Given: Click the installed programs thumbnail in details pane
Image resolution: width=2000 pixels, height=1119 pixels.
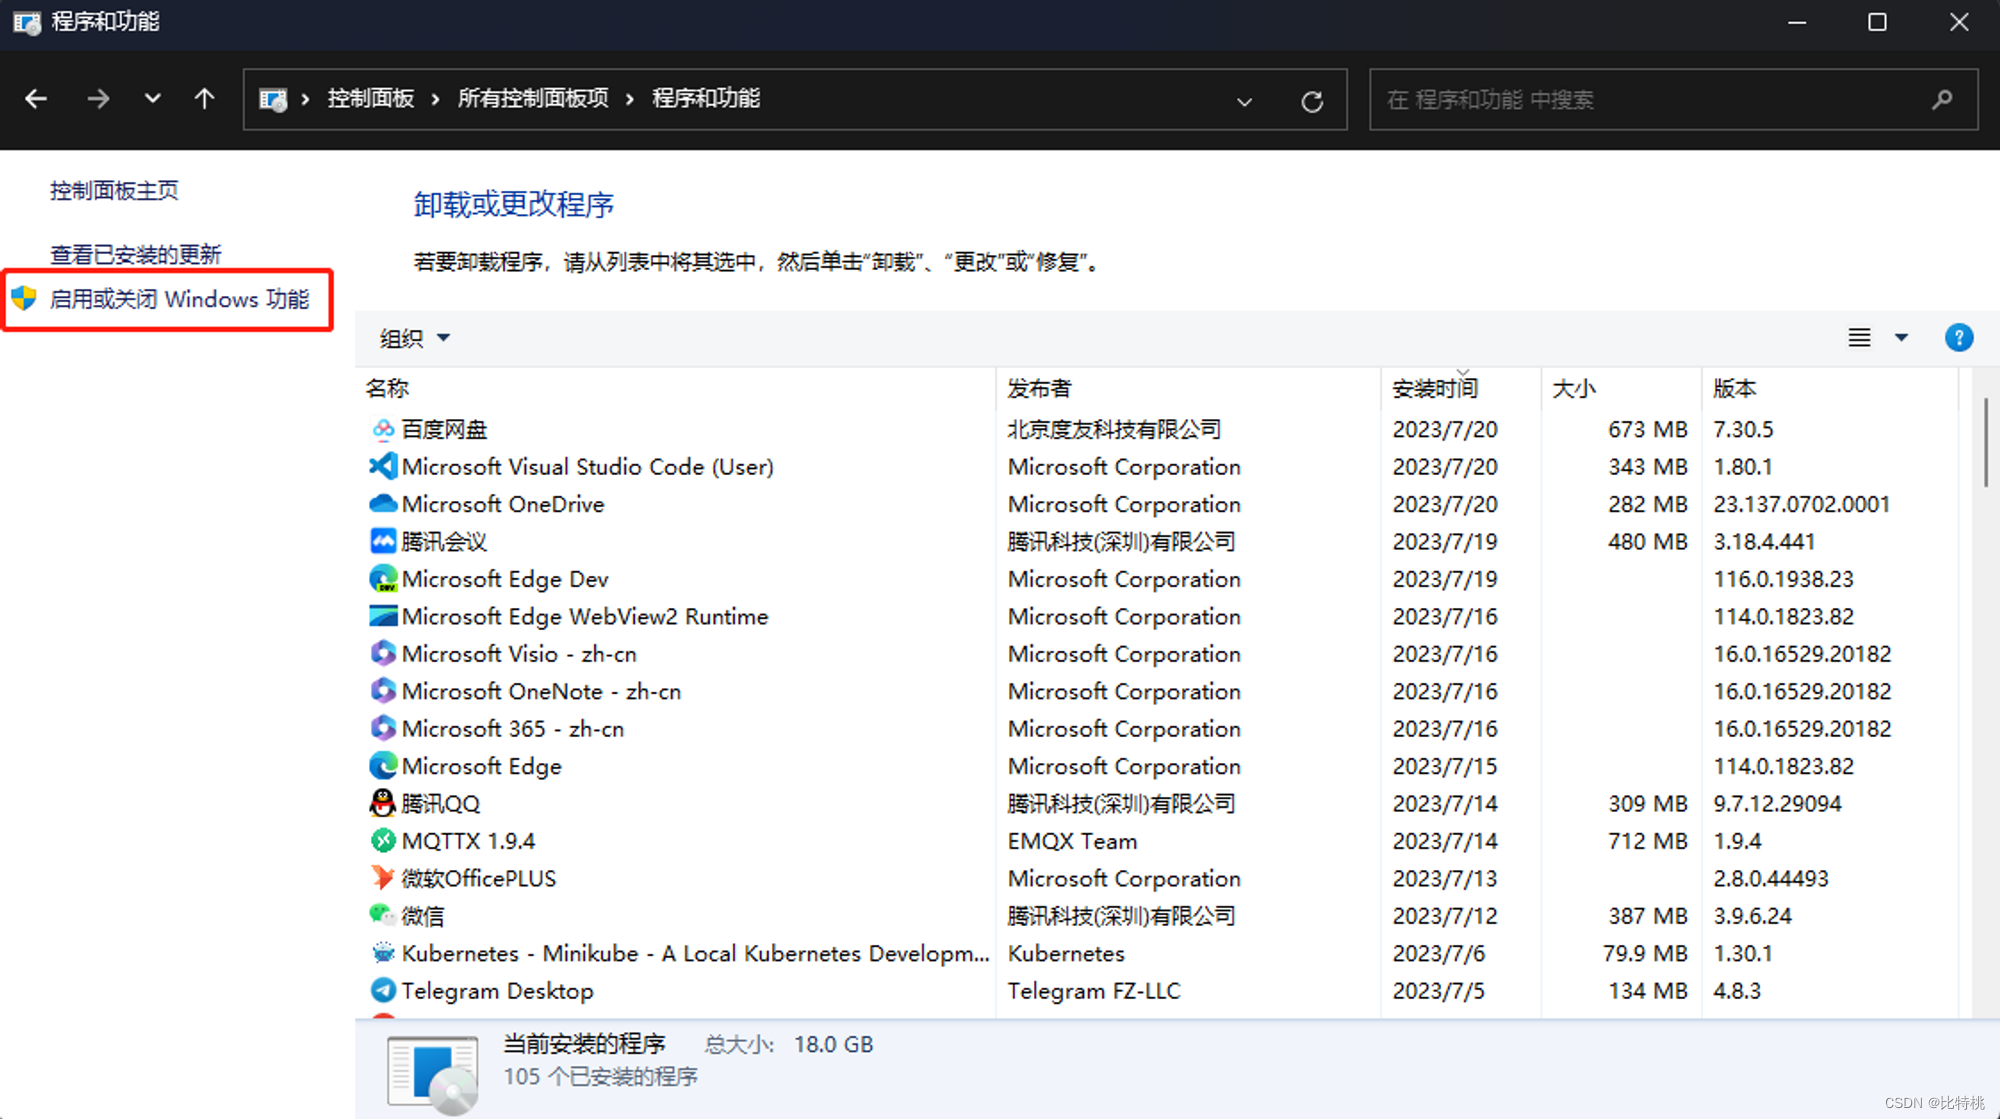Looking at the screenshot, I should [x=433, y=1075].
